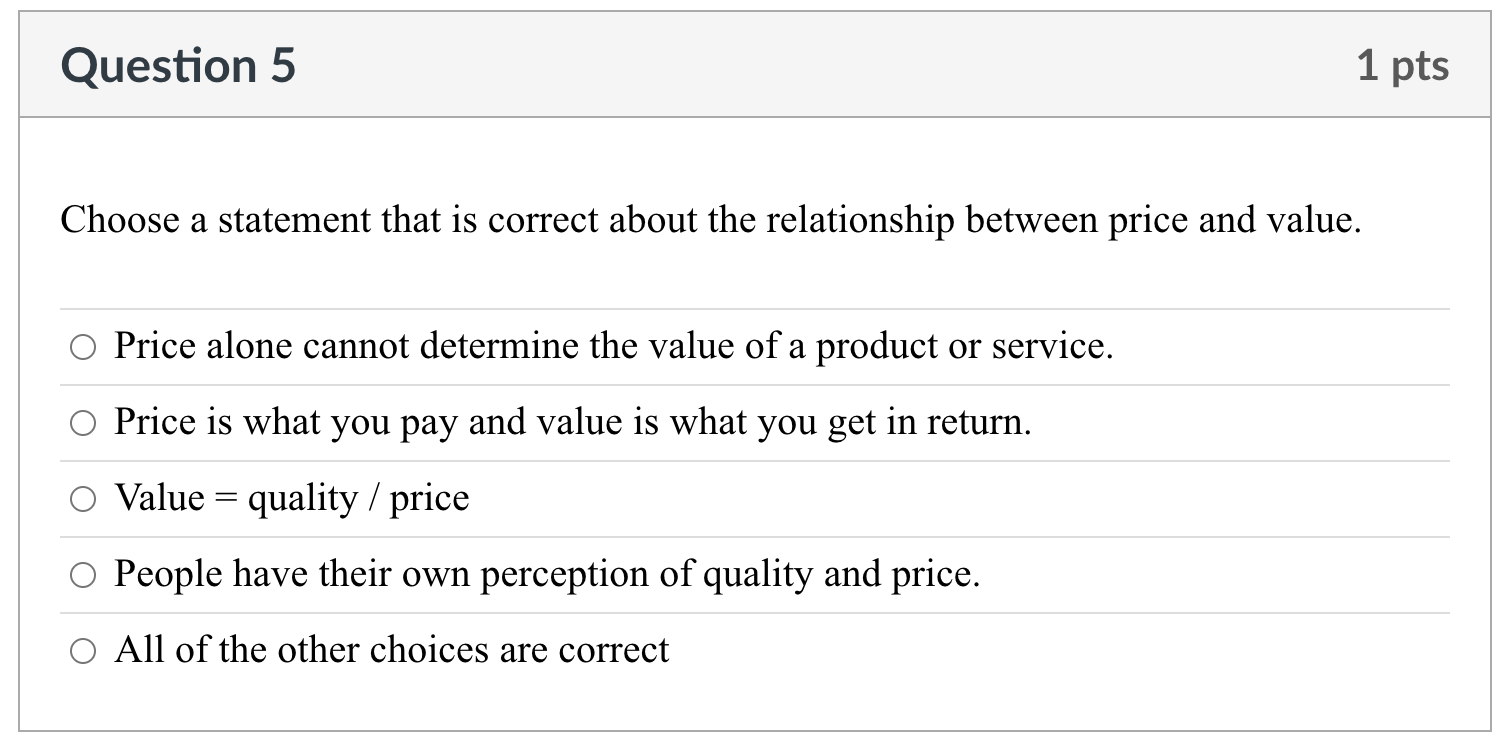Click the Question 5 header

pyautogui.click(x=178, y=64)
